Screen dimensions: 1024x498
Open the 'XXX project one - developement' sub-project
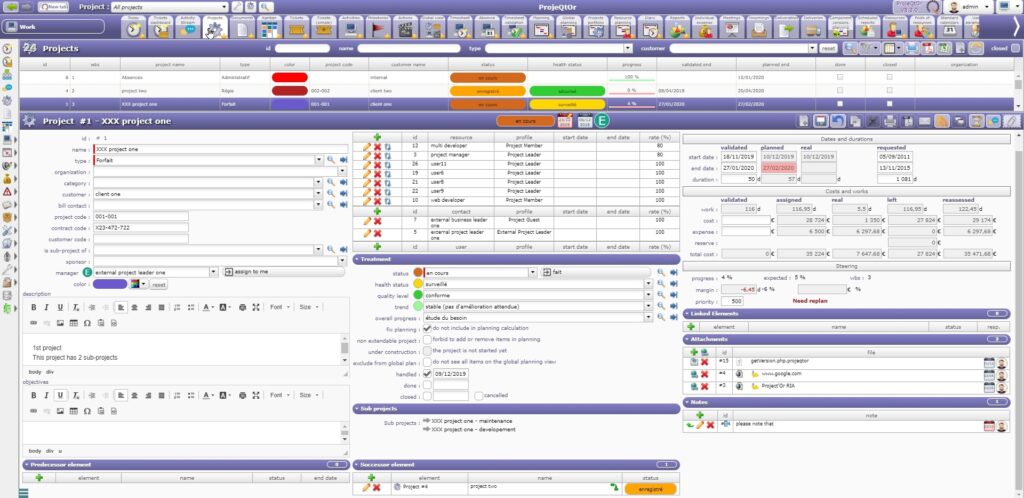click(473, 429)
